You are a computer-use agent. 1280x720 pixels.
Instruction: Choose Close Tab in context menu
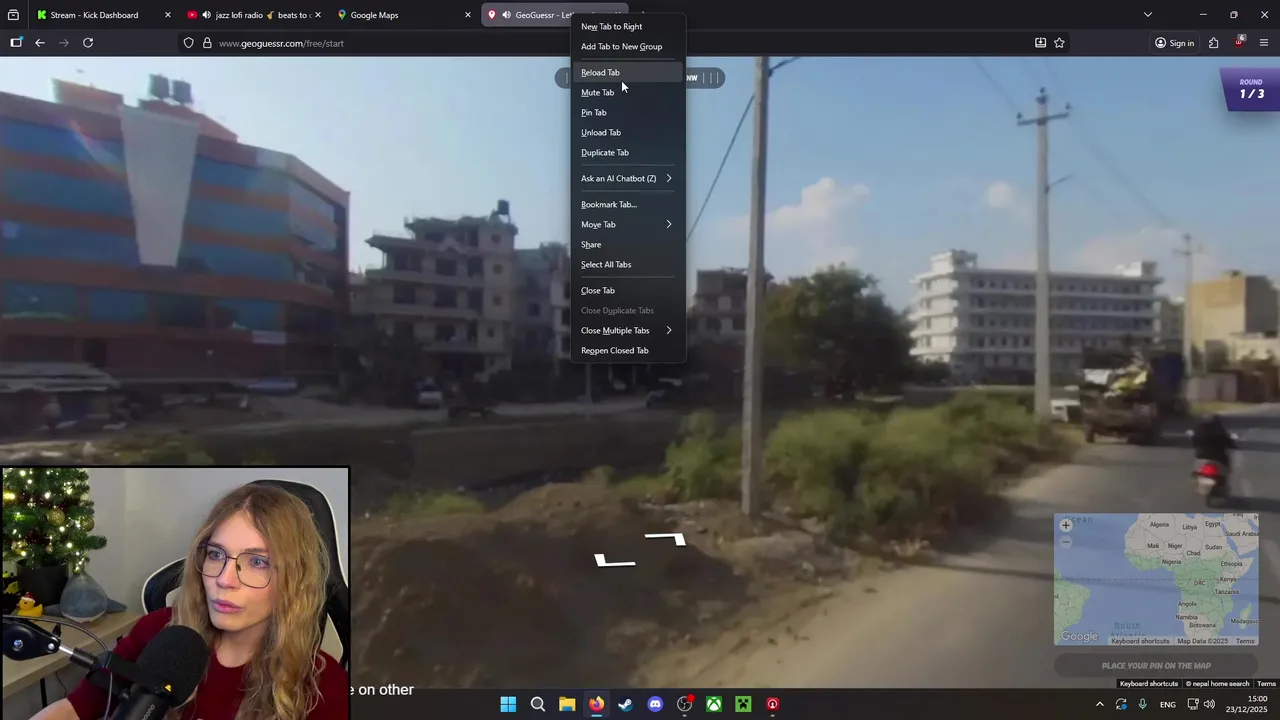click(x=628, y=290)
